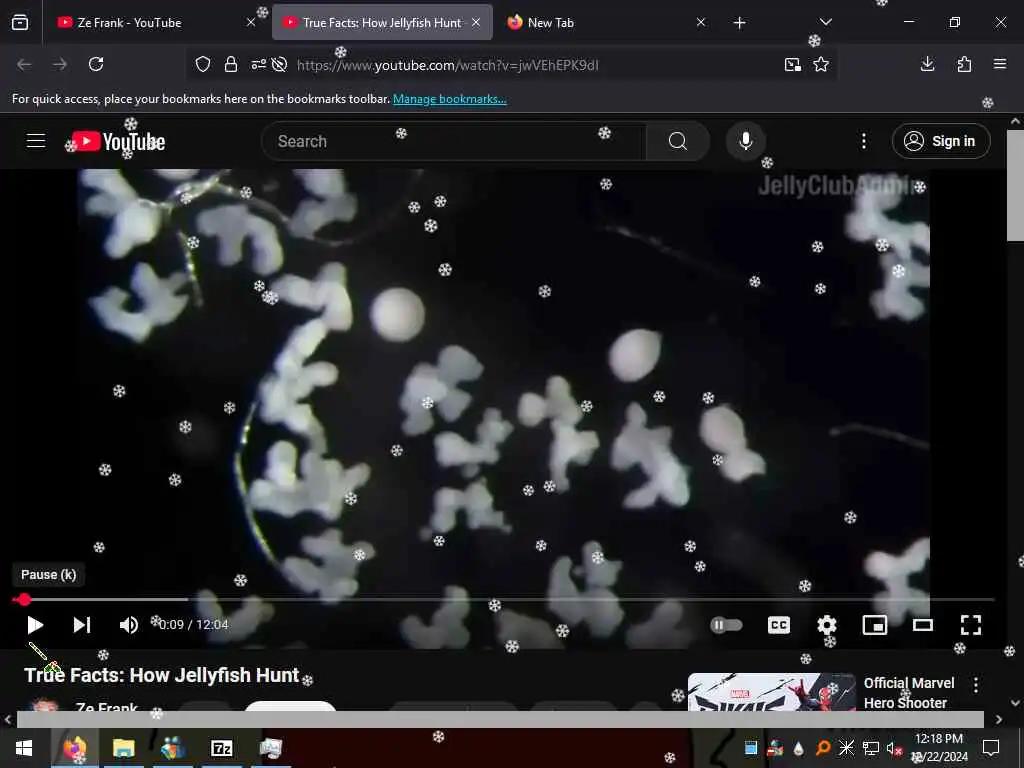
Task: Open video settings gear
Action: click(827, 626)
